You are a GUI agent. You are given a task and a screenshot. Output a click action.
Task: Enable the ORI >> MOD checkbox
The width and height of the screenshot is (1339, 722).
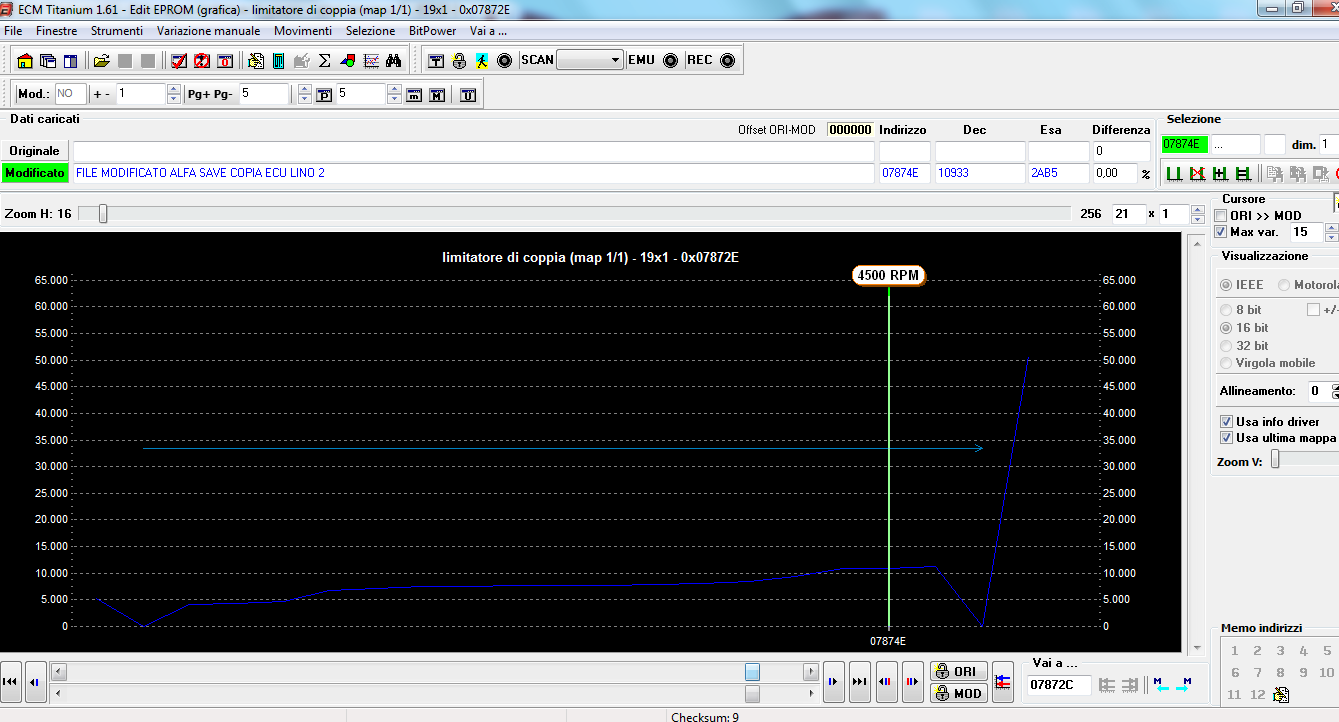point(1221,216)
